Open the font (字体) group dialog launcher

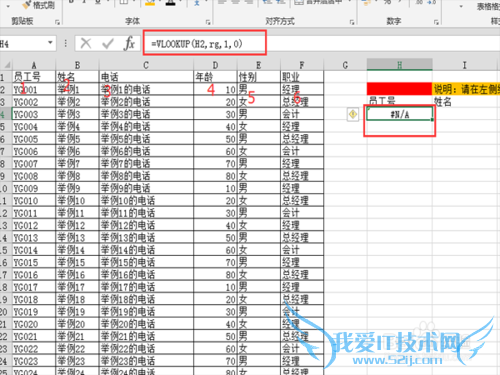coord(208,22)
